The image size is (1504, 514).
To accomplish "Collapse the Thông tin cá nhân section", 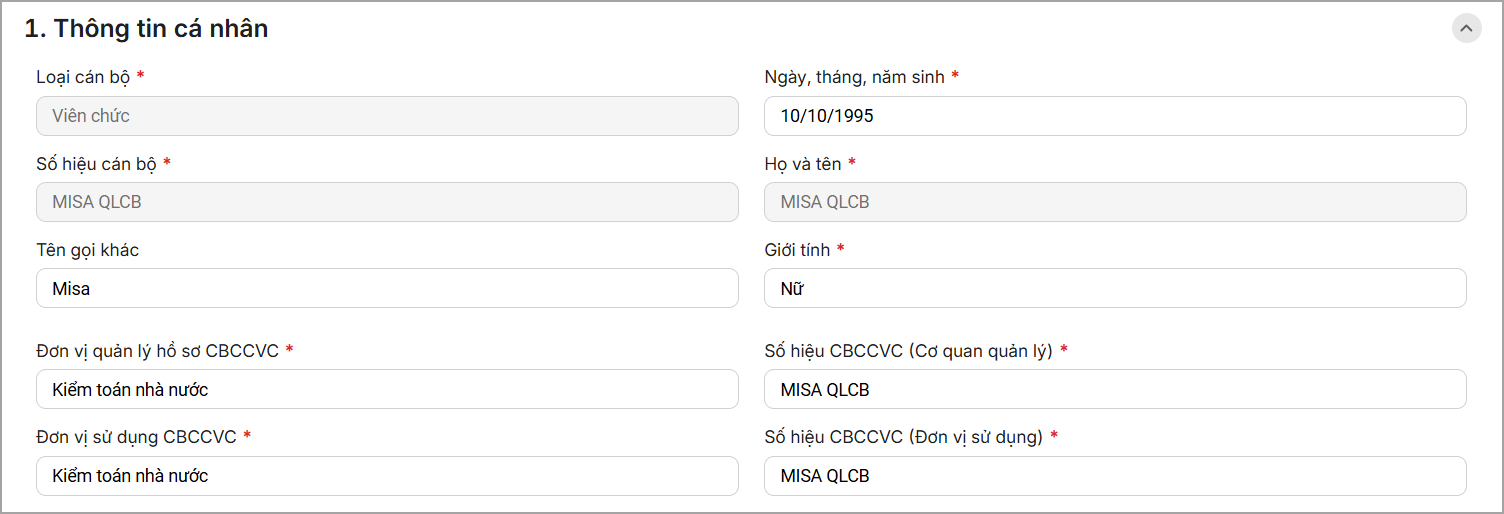I will [x=1466, y=28].
